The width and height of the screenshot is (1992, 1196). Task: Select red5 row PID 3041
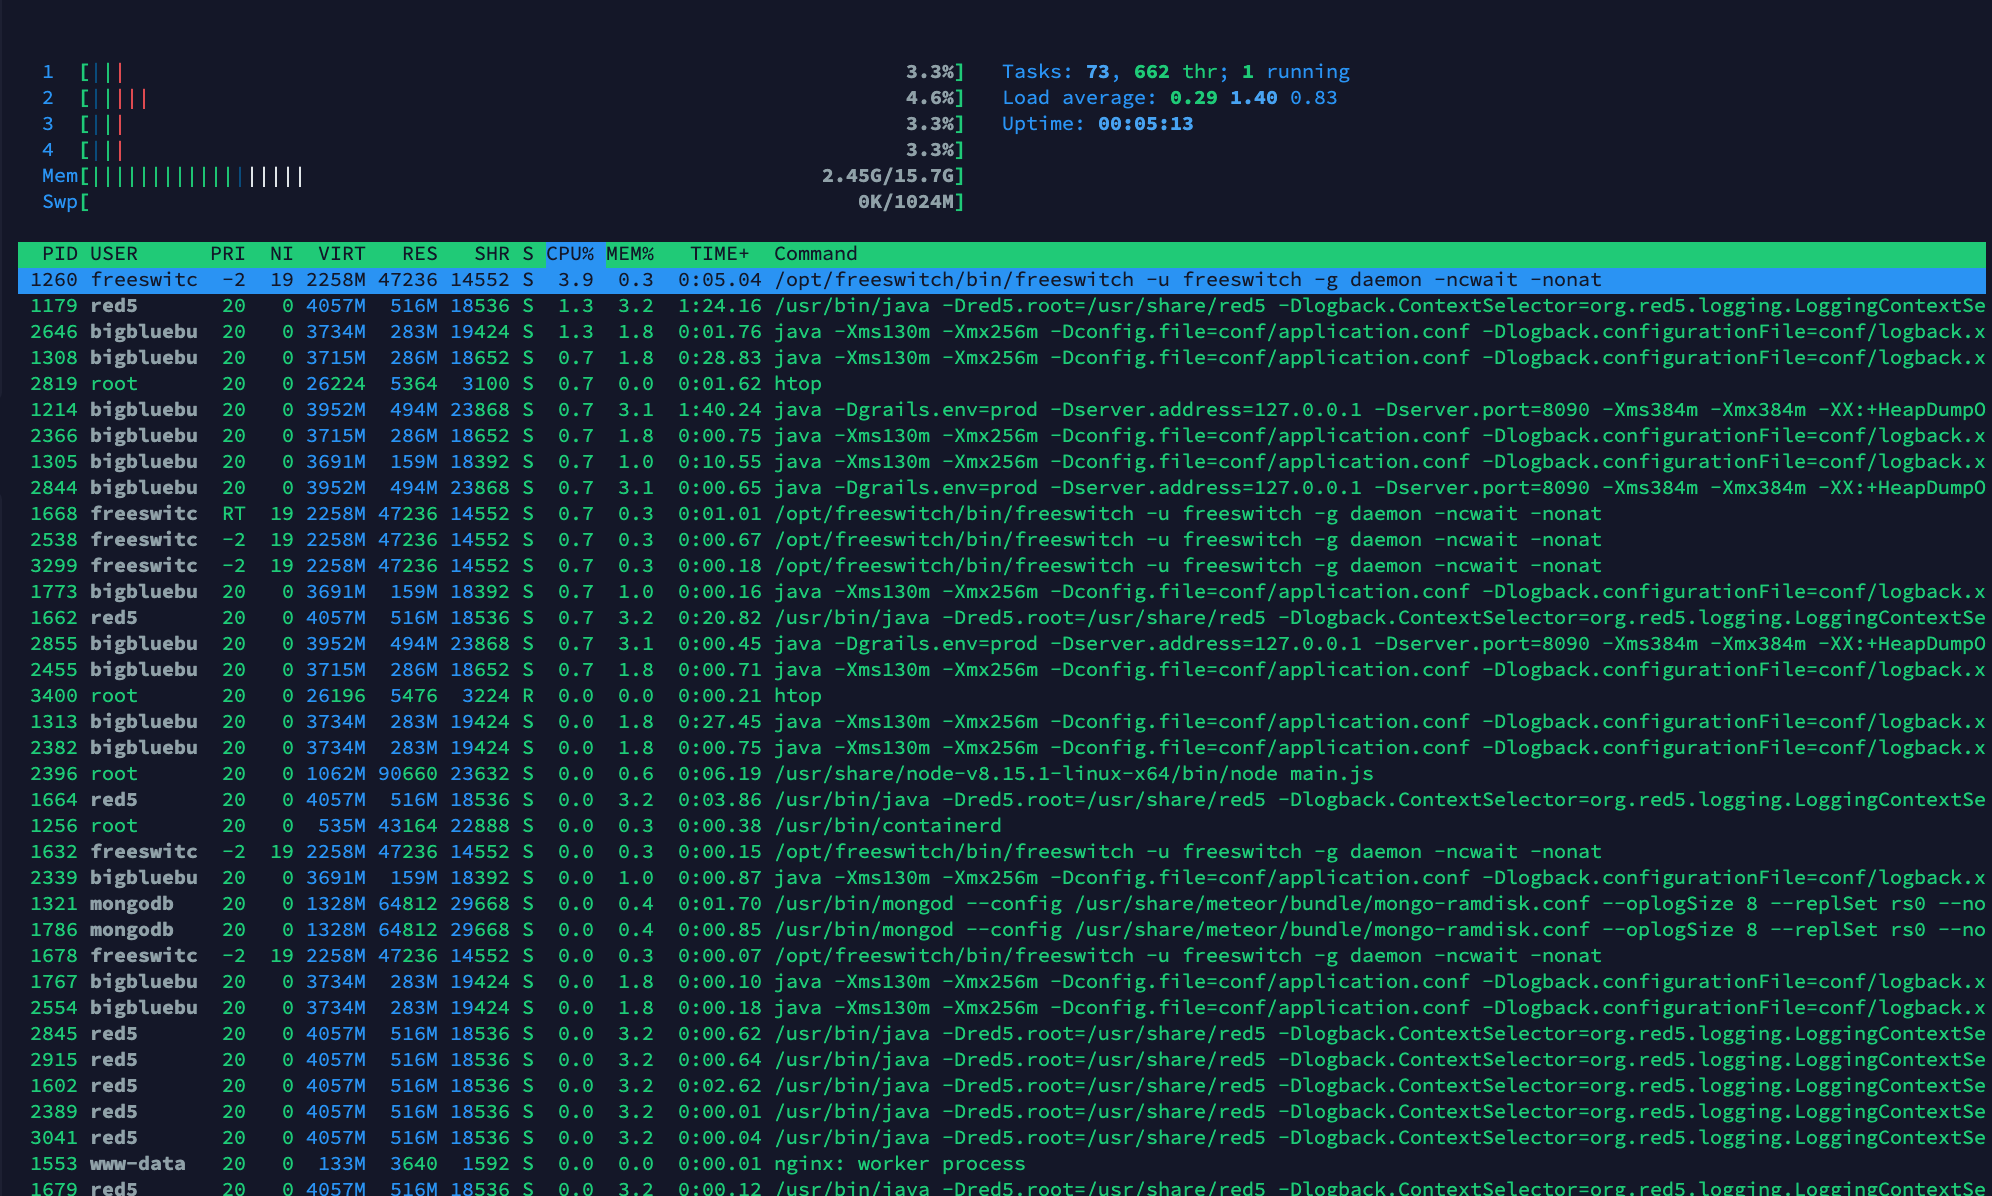coord(1002,1138)
